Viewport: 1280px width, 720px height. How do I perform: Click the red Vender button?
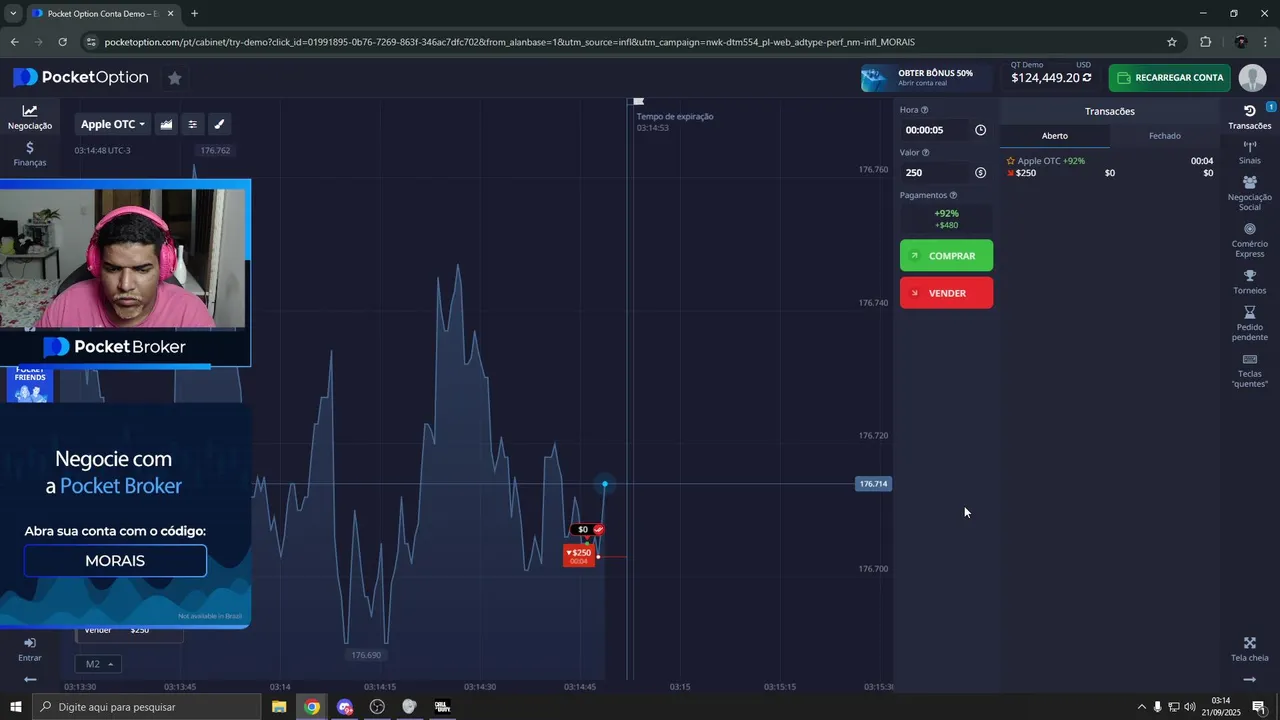[946, 293]
